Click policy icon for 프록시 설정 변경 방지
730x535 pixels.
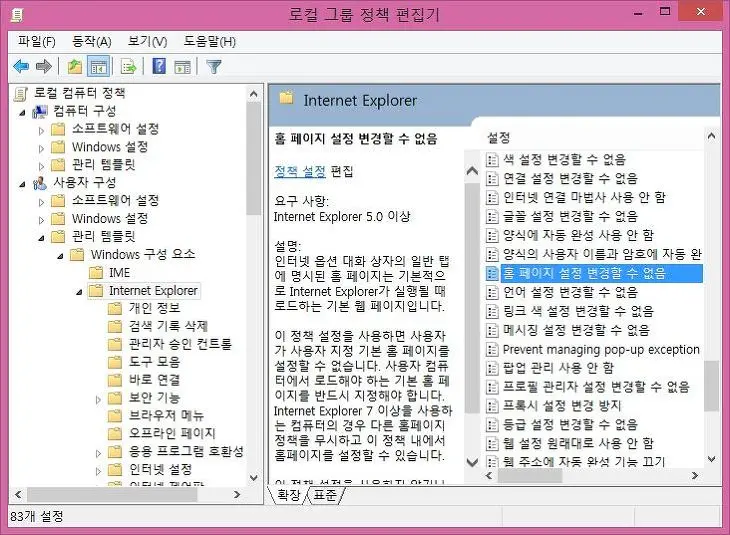[x=492, y=406]
